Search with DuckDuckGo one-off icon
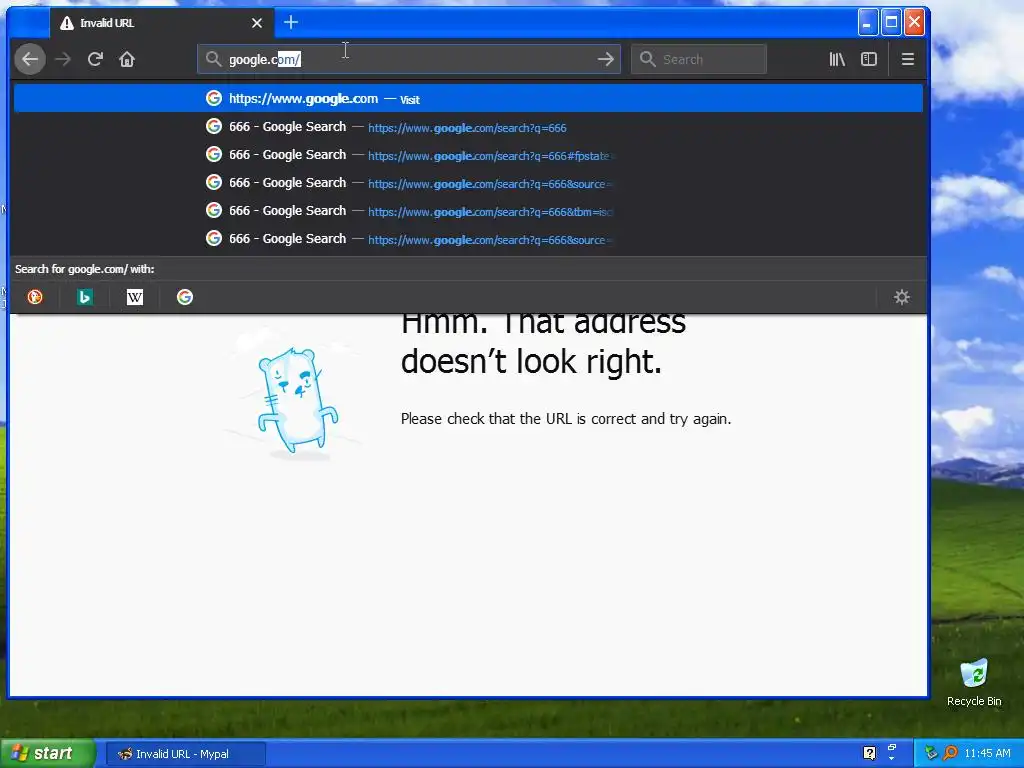Image resolution: width=1024 pixels, height=768 pixels. 35,297
